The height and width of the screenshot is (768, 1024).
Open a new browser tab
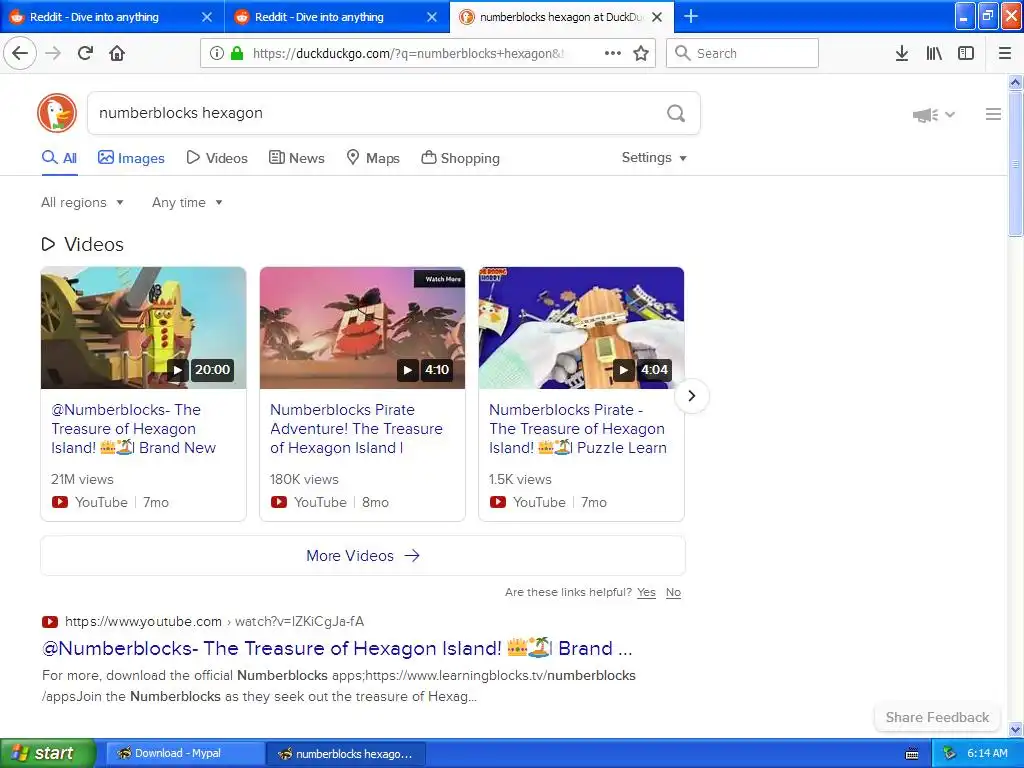[x=691, y=16]
